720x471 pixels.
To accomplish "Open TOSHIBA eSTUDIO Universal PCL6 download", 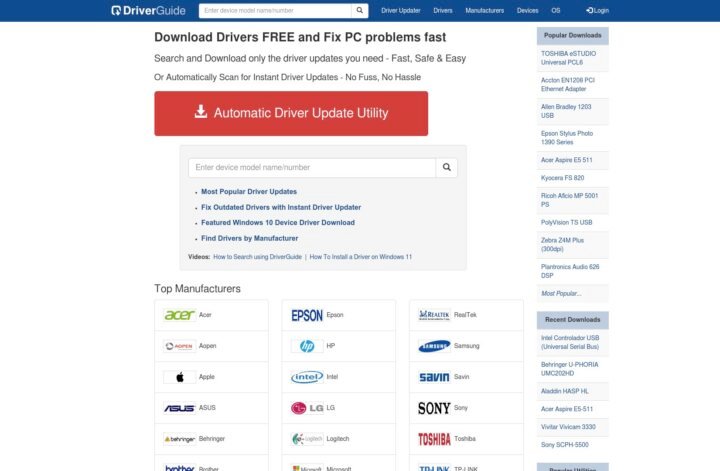I will tap(573, 58).
